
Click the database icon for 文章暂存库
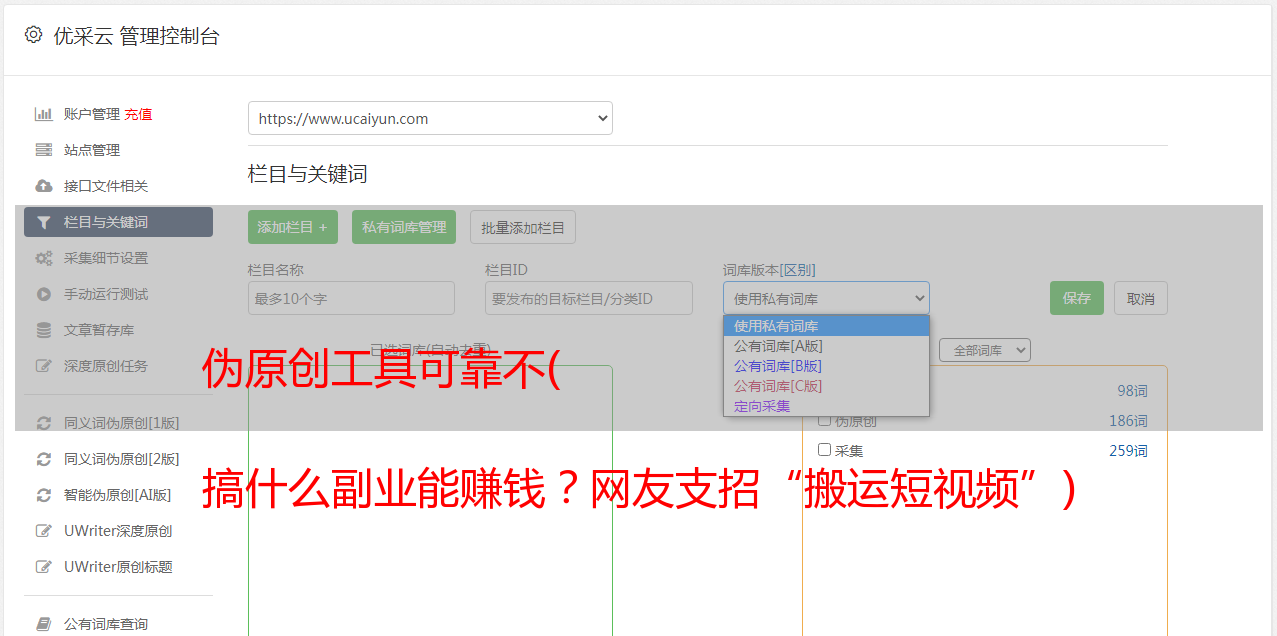[x=43, y=330]
